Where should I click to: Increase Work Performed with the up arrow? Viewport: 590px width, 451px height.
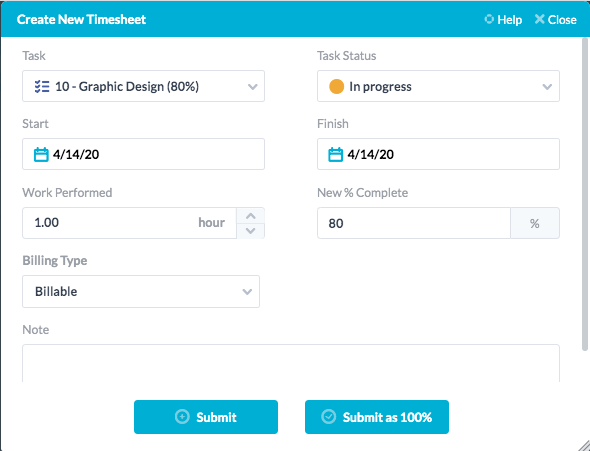click(x=251, y=216)
